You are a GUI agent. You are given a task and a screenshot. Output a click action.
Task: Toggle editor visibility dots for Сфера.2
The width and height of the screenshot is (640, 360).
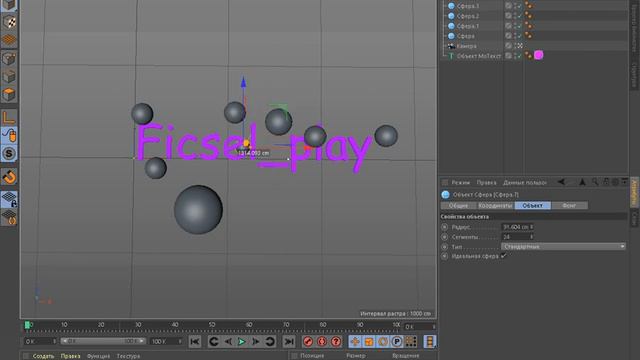tap(516, 16)
